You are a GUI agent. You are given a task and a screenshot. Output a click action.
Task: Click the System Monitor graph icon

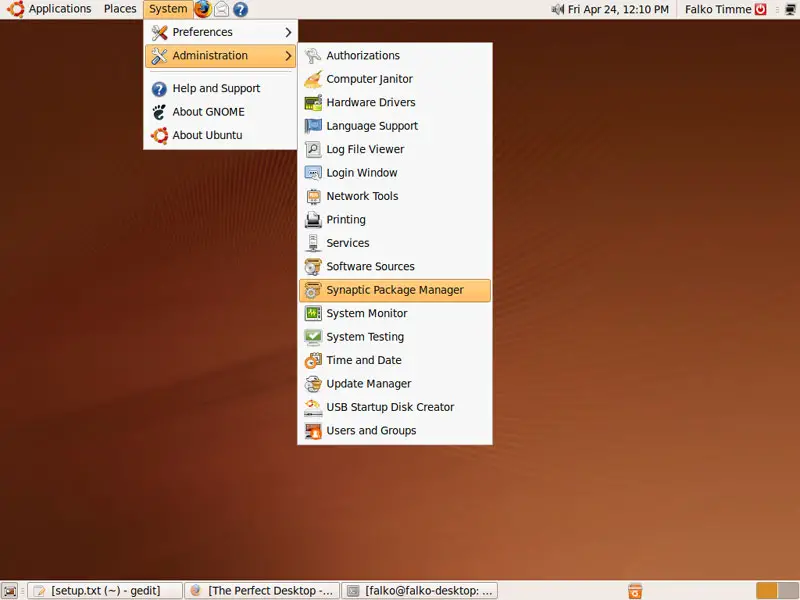313,313
